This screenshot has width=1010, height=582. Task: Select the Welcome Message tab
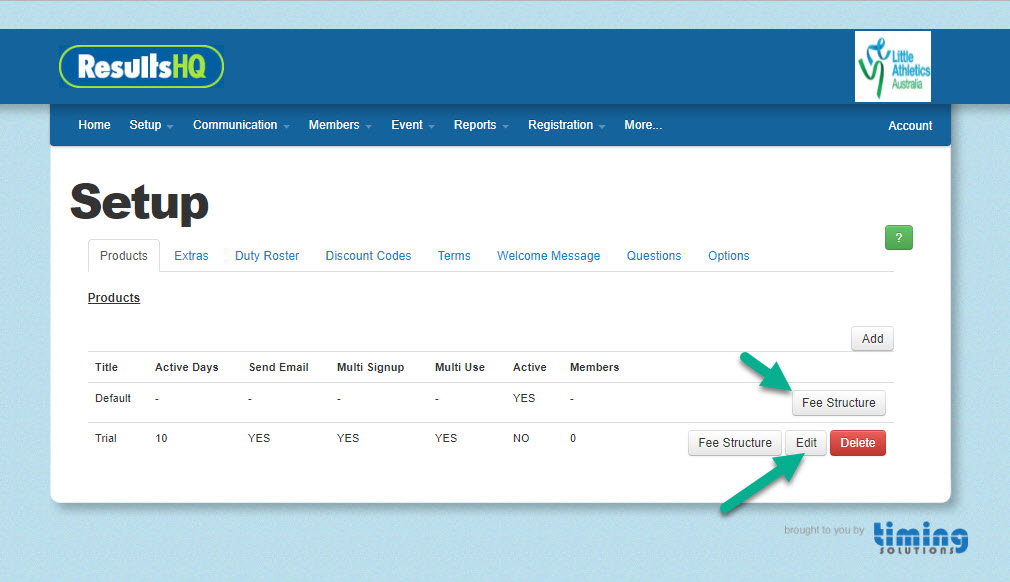tap(548, 256)
